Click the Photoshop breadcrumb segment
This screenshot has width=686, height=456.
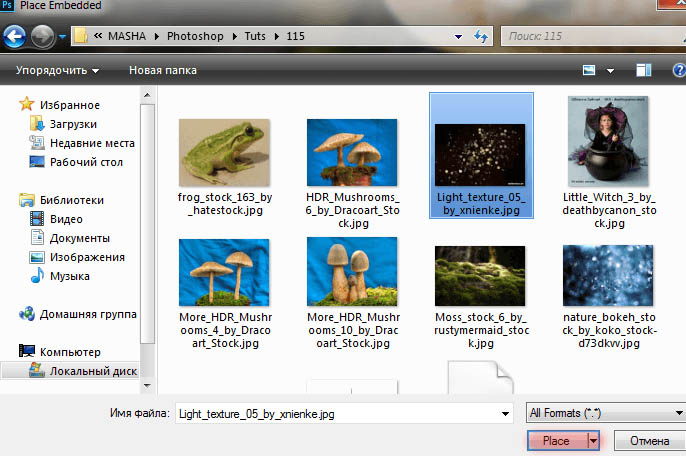click(195, 36)
